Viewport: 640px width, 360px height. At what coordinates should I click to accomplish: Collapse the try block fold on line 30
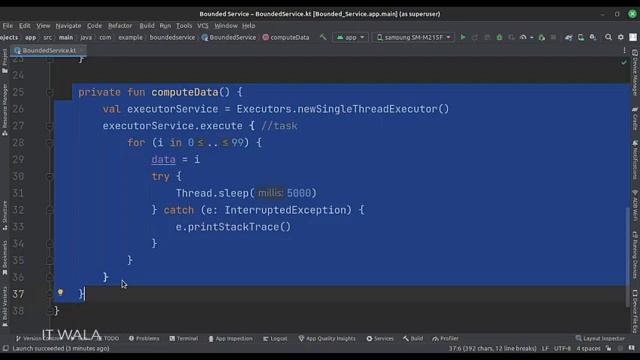point(50,176)
